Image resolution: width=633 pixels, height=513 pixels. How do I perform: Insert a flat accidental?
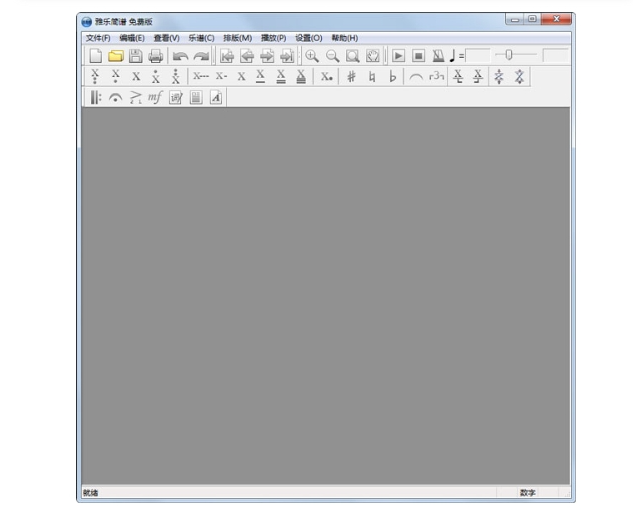392,76
